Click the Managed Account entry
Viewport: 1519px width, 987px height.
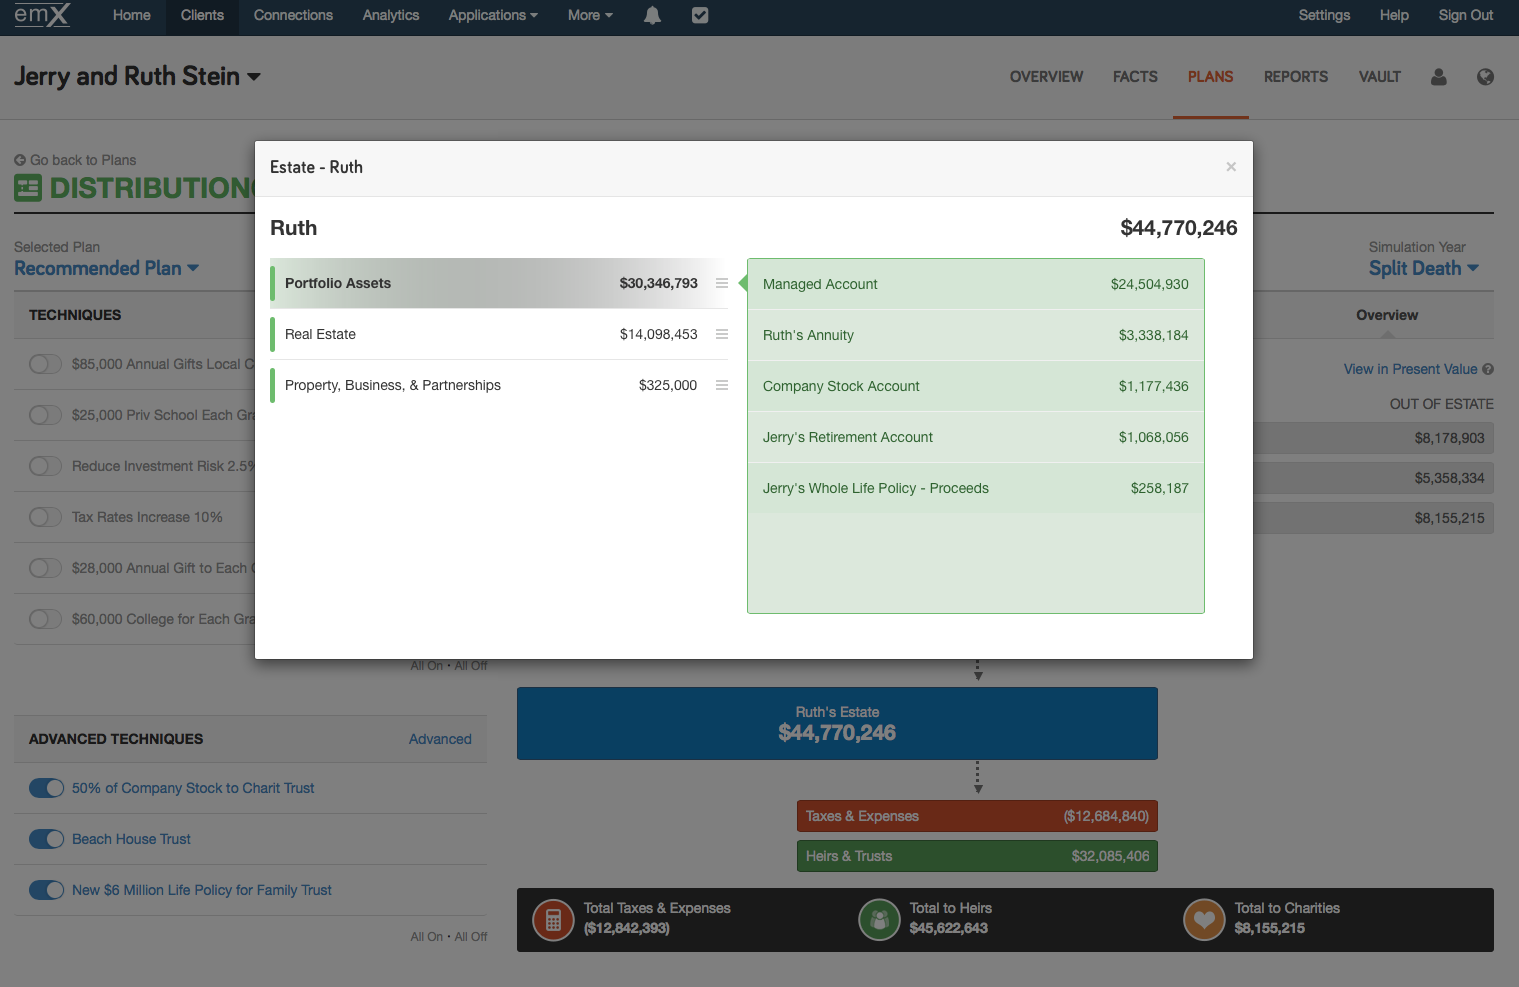pyautogui.click(x=976, y=284)
